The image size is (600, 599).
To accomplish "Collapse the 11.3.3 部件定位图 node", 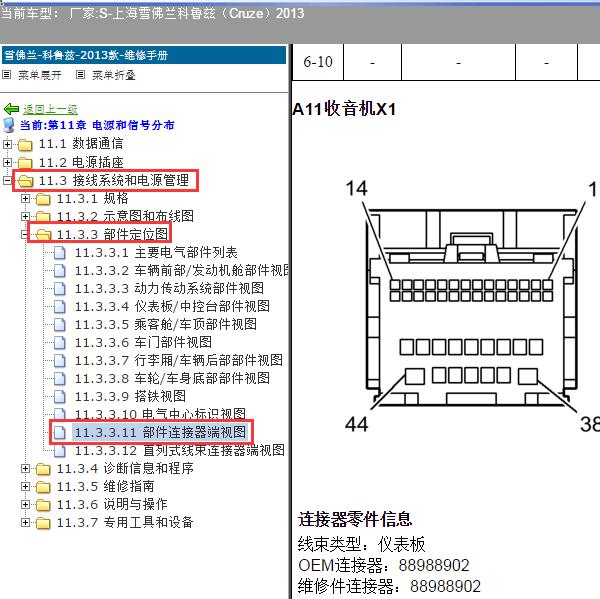I will pos(25,234).
